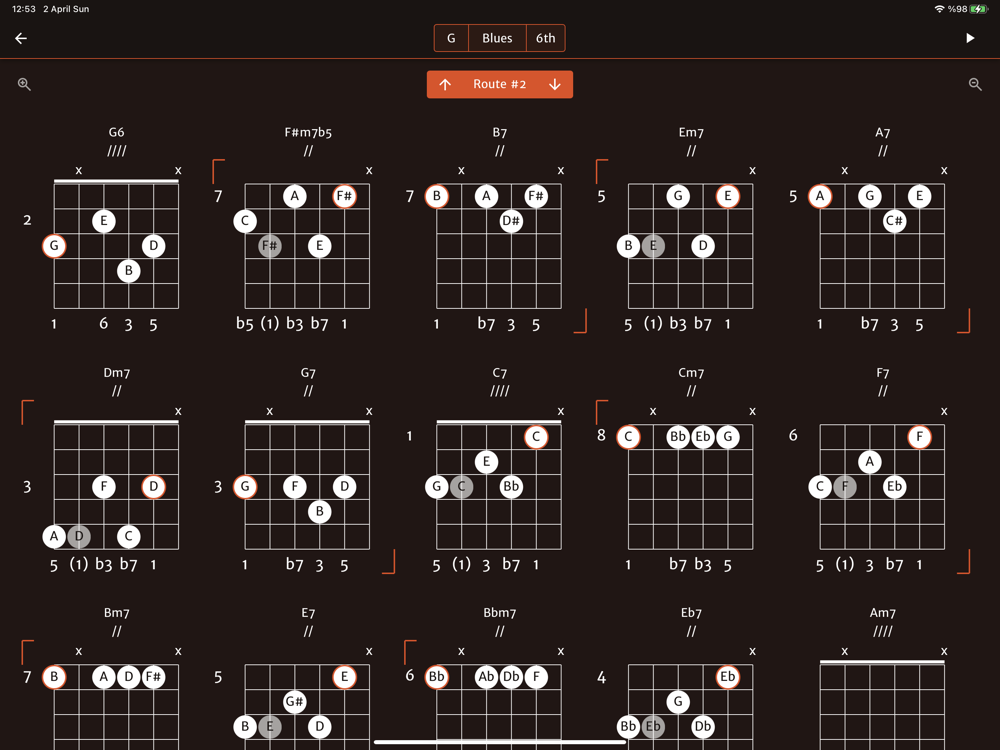Select the G6 chord diagram
Image resolution: width=1000 pixels, height=750 pixels.
(117, 246)
